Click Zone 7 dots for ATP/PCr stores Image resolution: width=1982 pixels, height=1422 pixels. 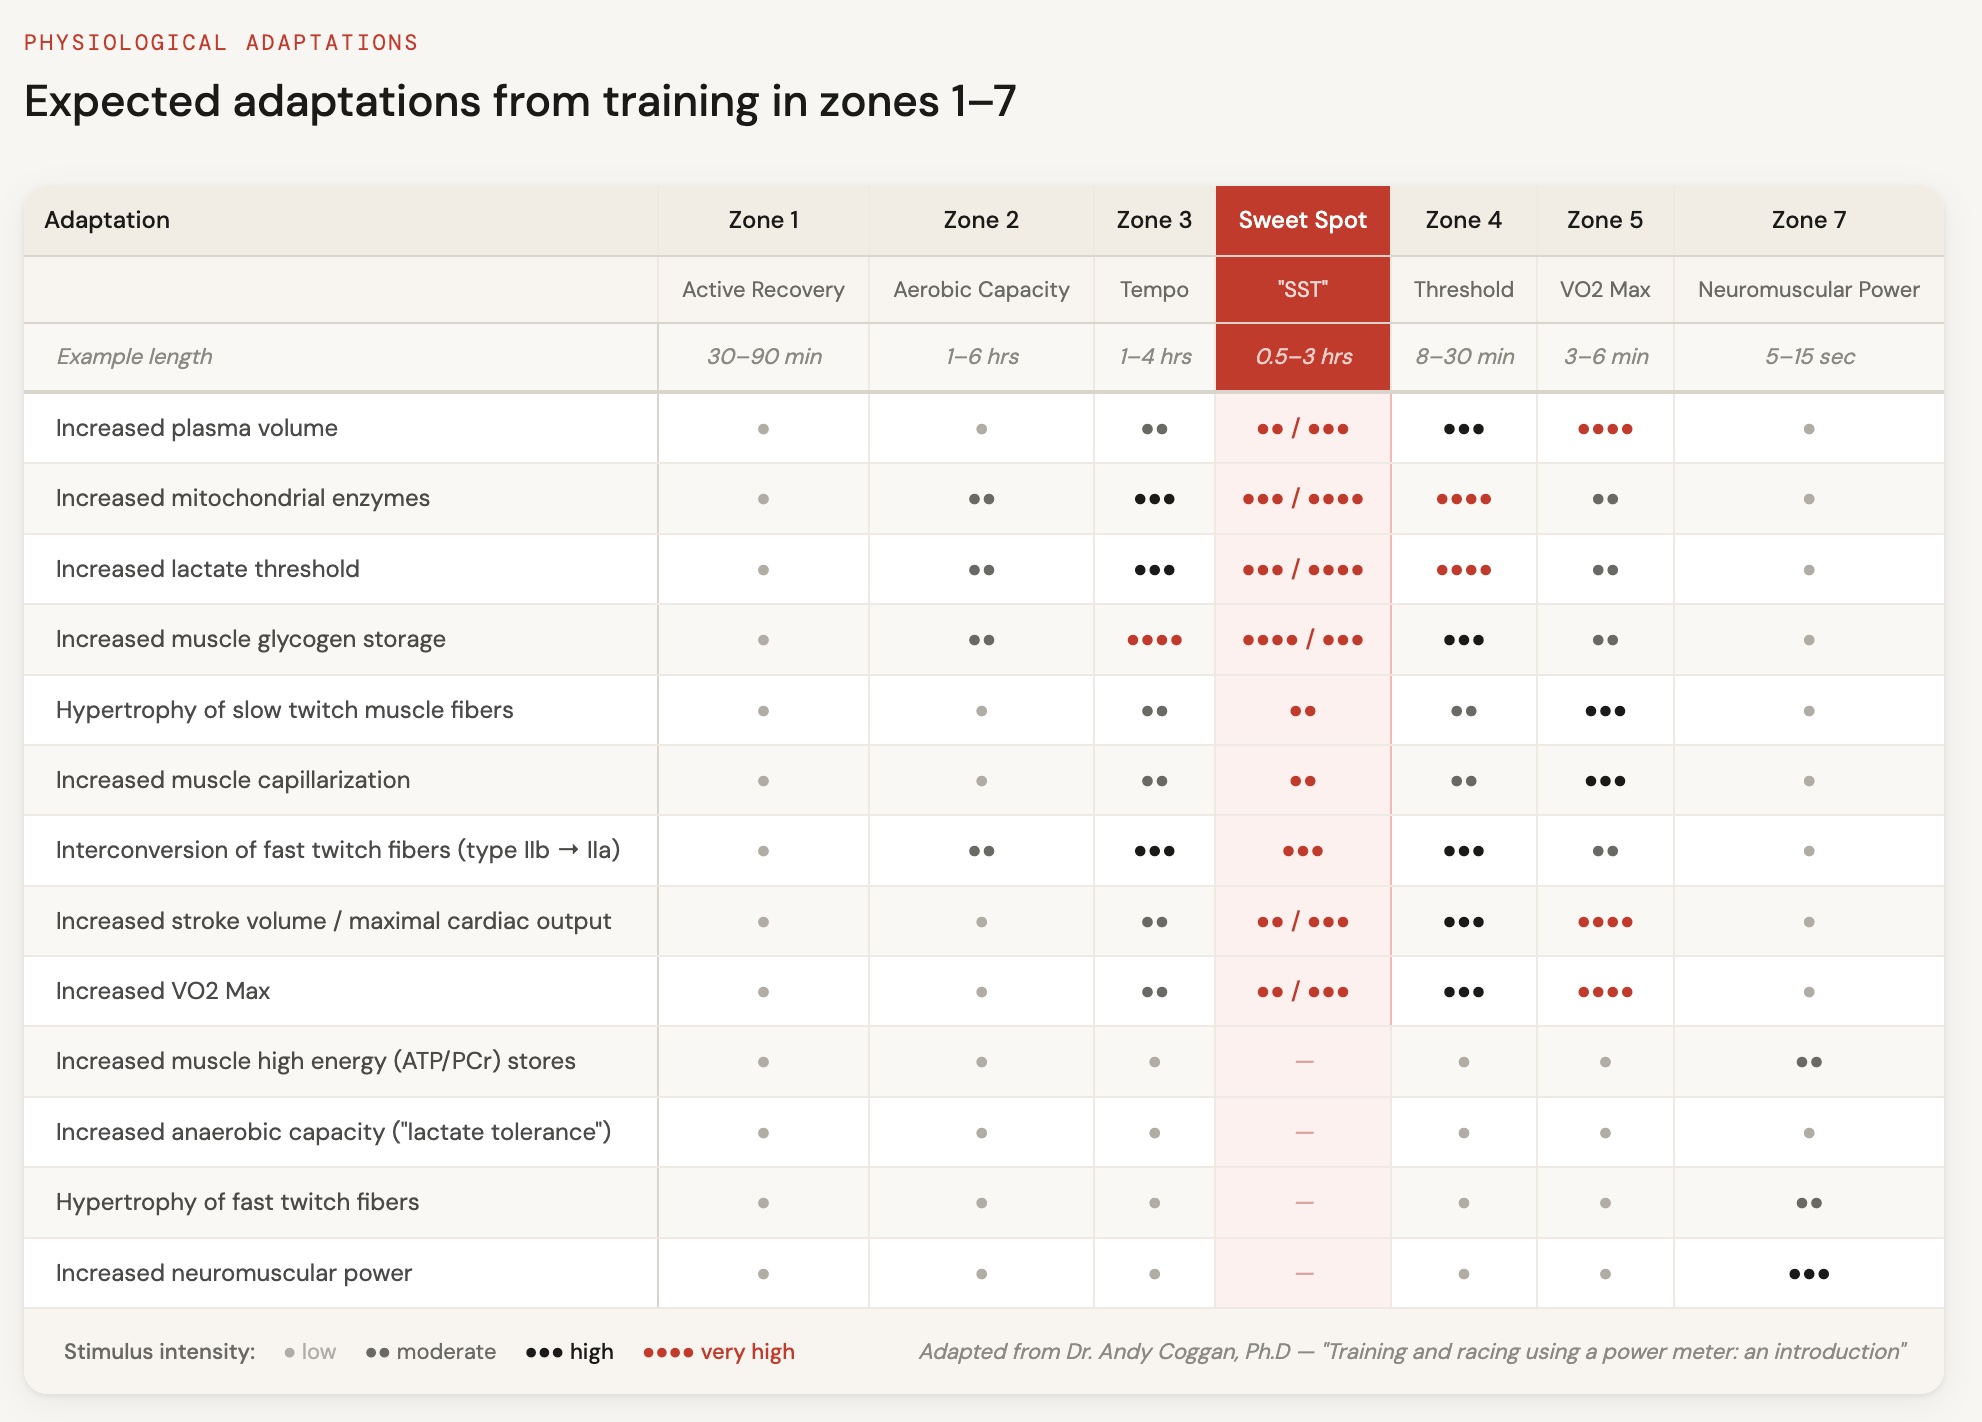click(x=1808, y=1062)
